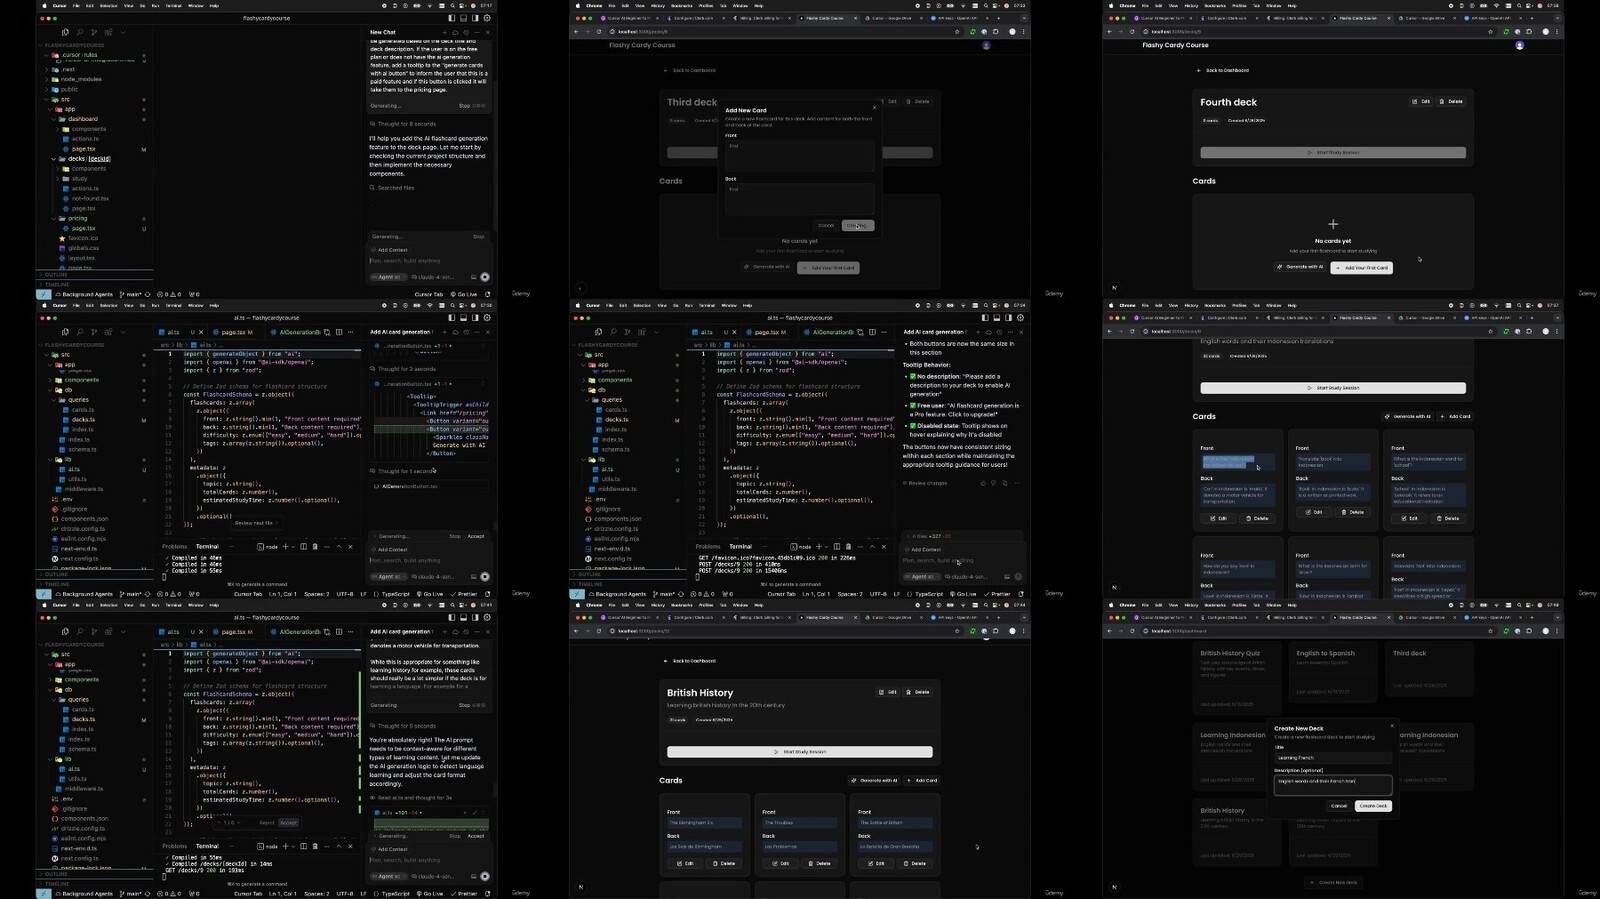The image size is (1600, 899).
Task: Expand the node_modules folder in the explorer
Action: [x=80, y=79]
